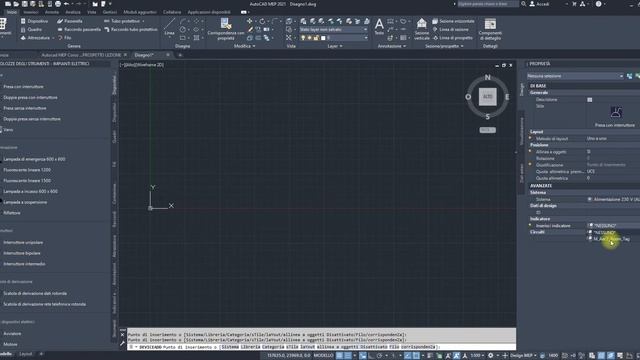Click the Undo arrow in quick access toolbar
This screenshot has width=640, height=360.
point(67,4)
